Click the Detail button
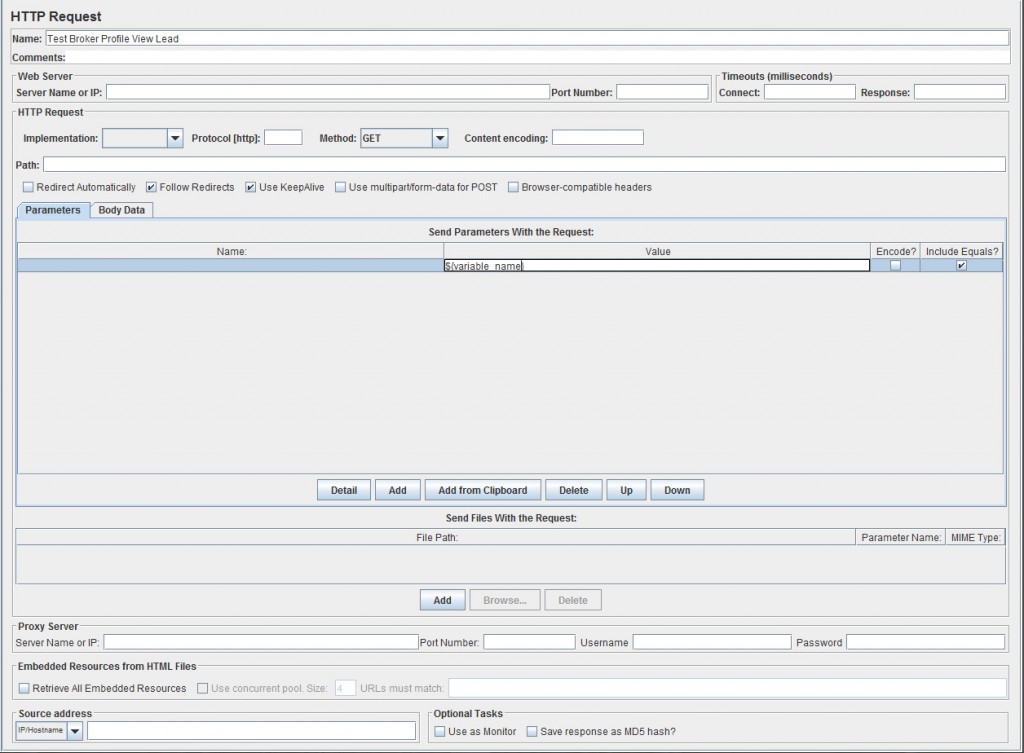The height and width of the screenshot is (753, 1024). 344,490
